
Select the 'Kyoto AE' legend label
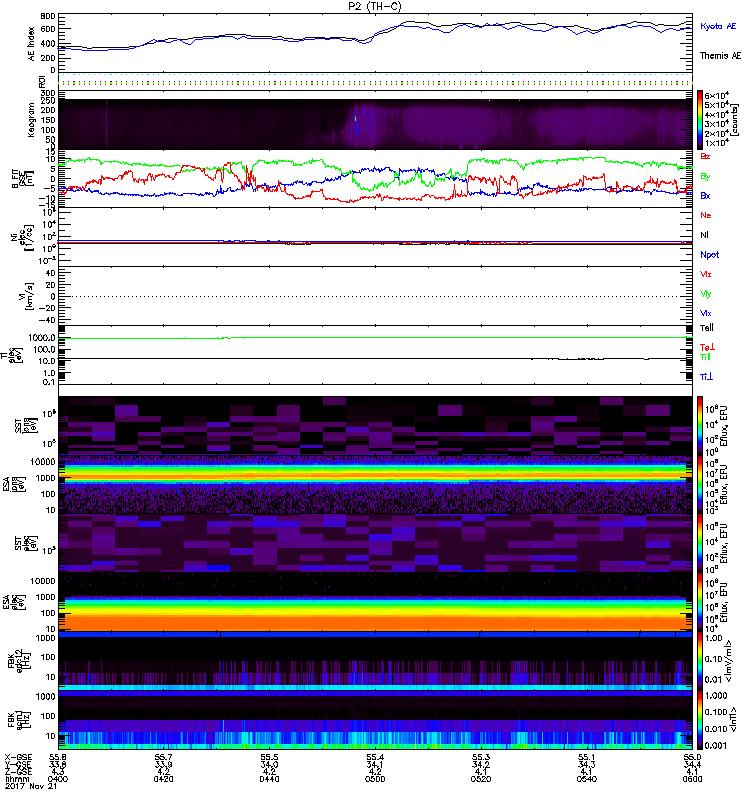[x=718, y=26]
